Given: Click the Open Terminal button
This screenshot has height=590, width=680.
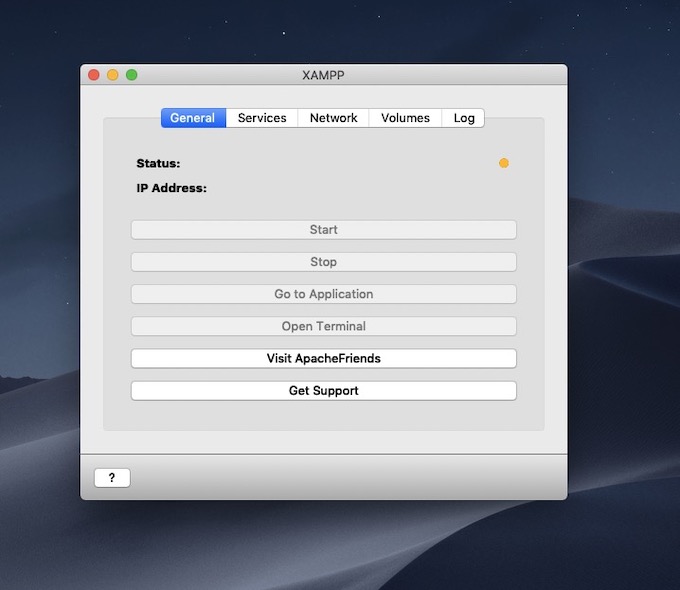Looking at the screenshot, I should coord(324,326).
